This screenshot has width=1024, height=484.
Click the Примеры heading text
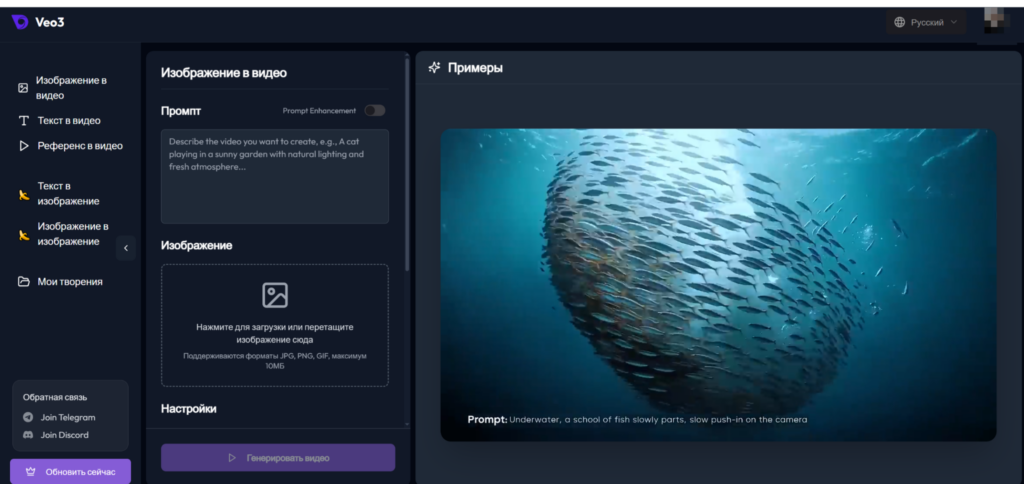(x=475, y=68)
